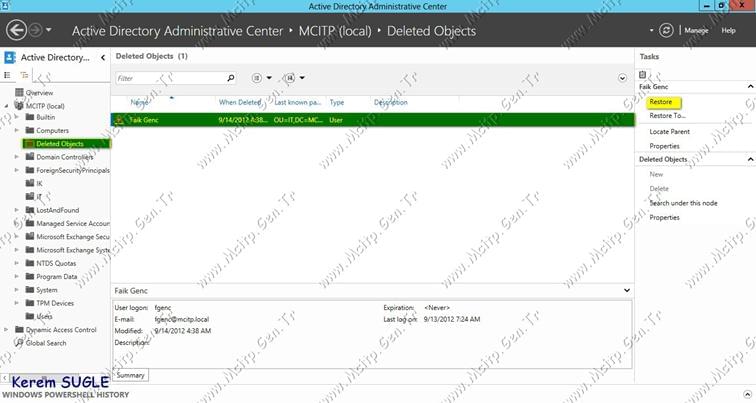
Task: Sort by Last known parent column
Action: tap(297, 102)
